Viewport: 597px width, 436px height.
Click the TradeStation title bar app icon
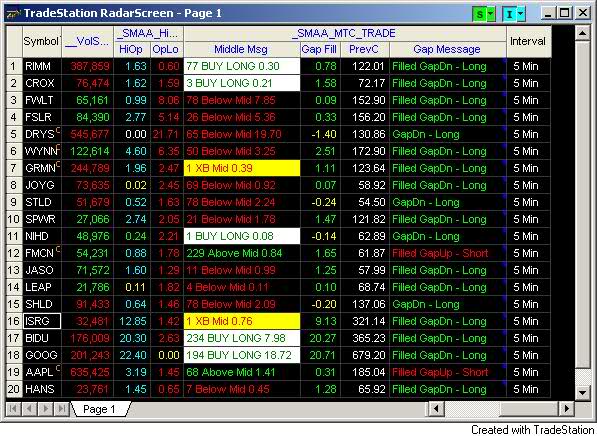[x=13, y=14]
